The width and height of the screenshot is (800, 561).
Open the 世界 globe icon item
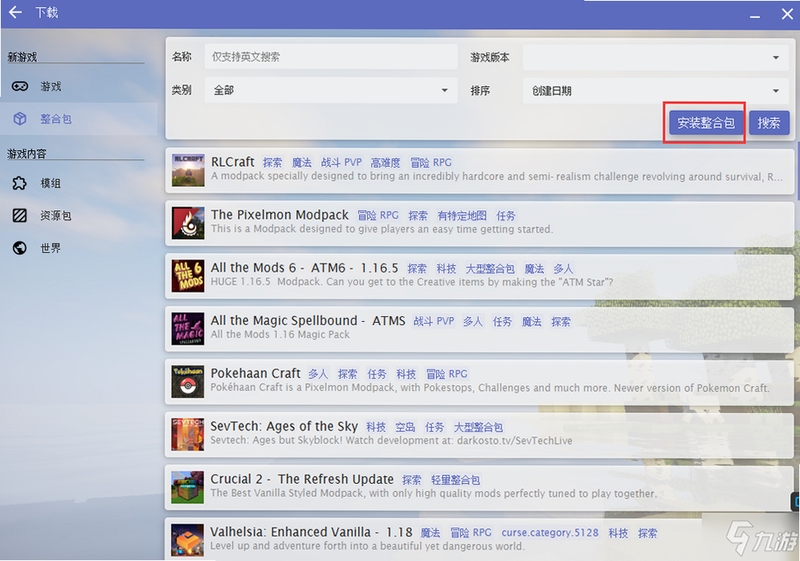tap(19, 248)
